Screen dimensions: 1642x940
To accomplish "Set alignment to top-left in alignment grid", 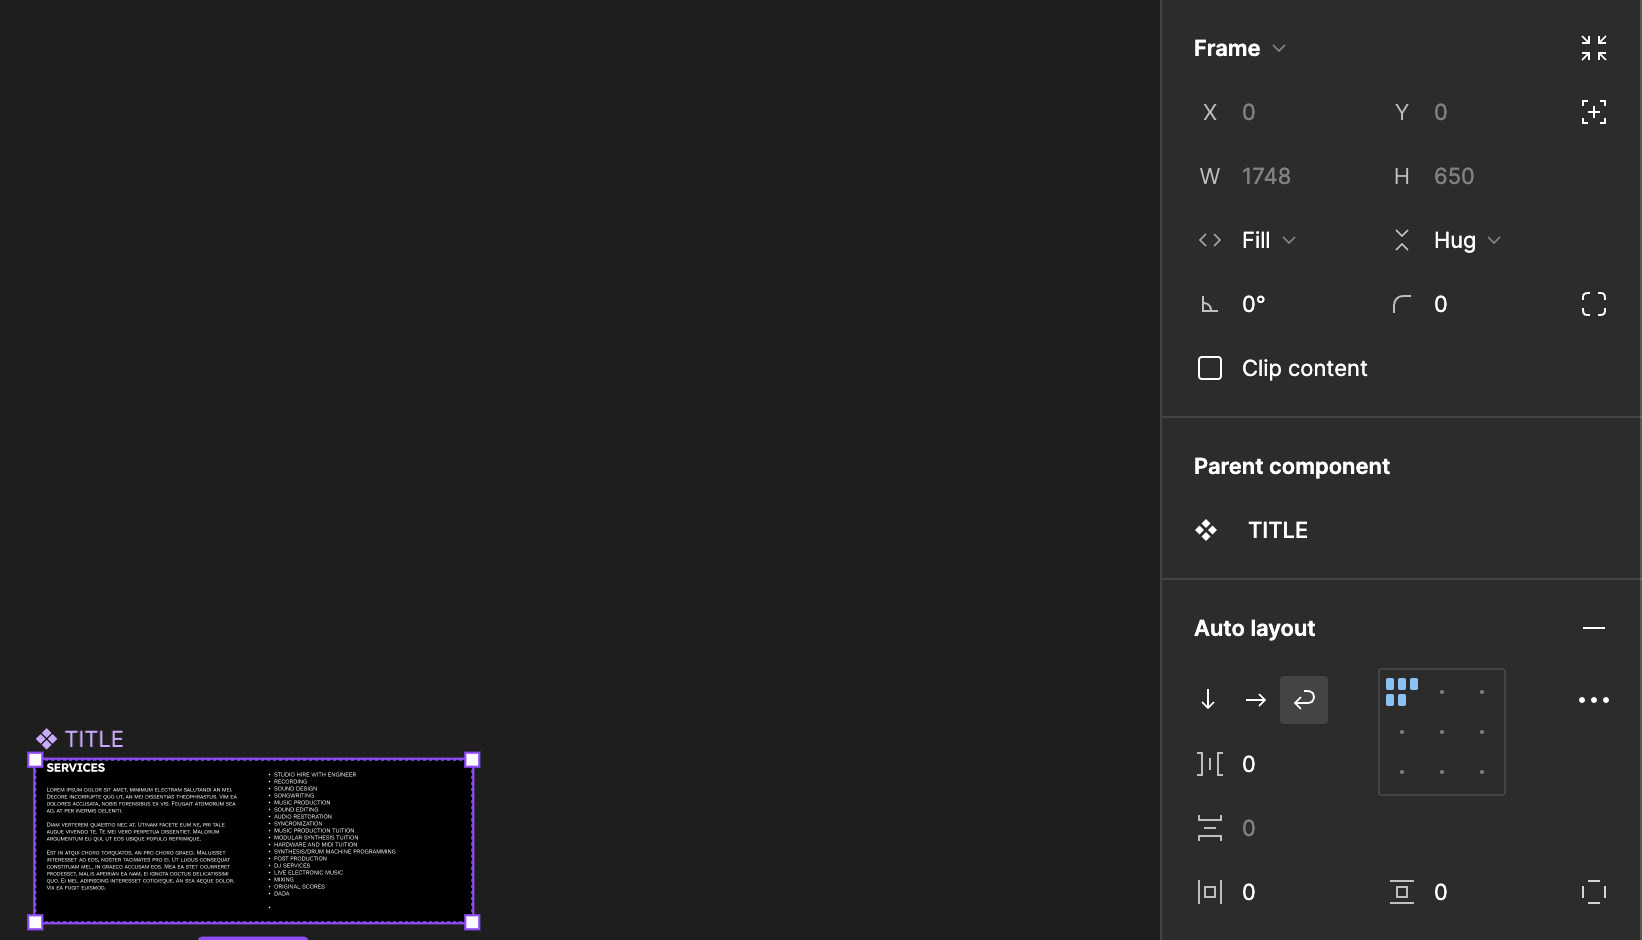I will (1402, 692).
